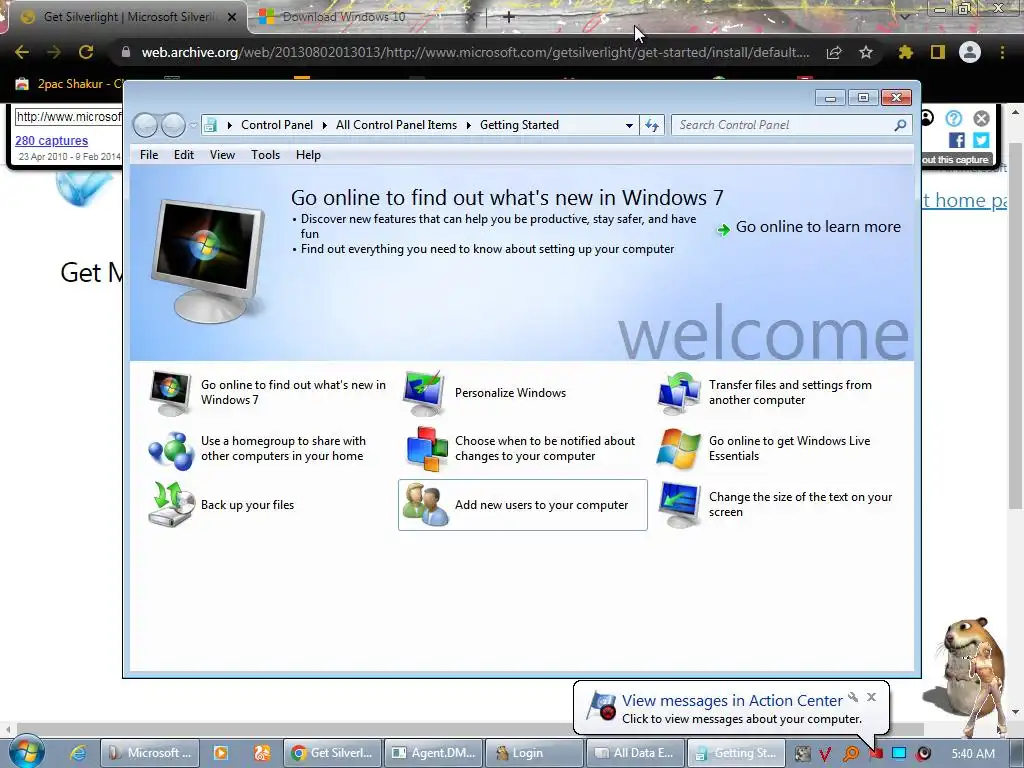1024x768 pixels.
Task: Open the Back up your files icon
Action: (x=171, y=505)
